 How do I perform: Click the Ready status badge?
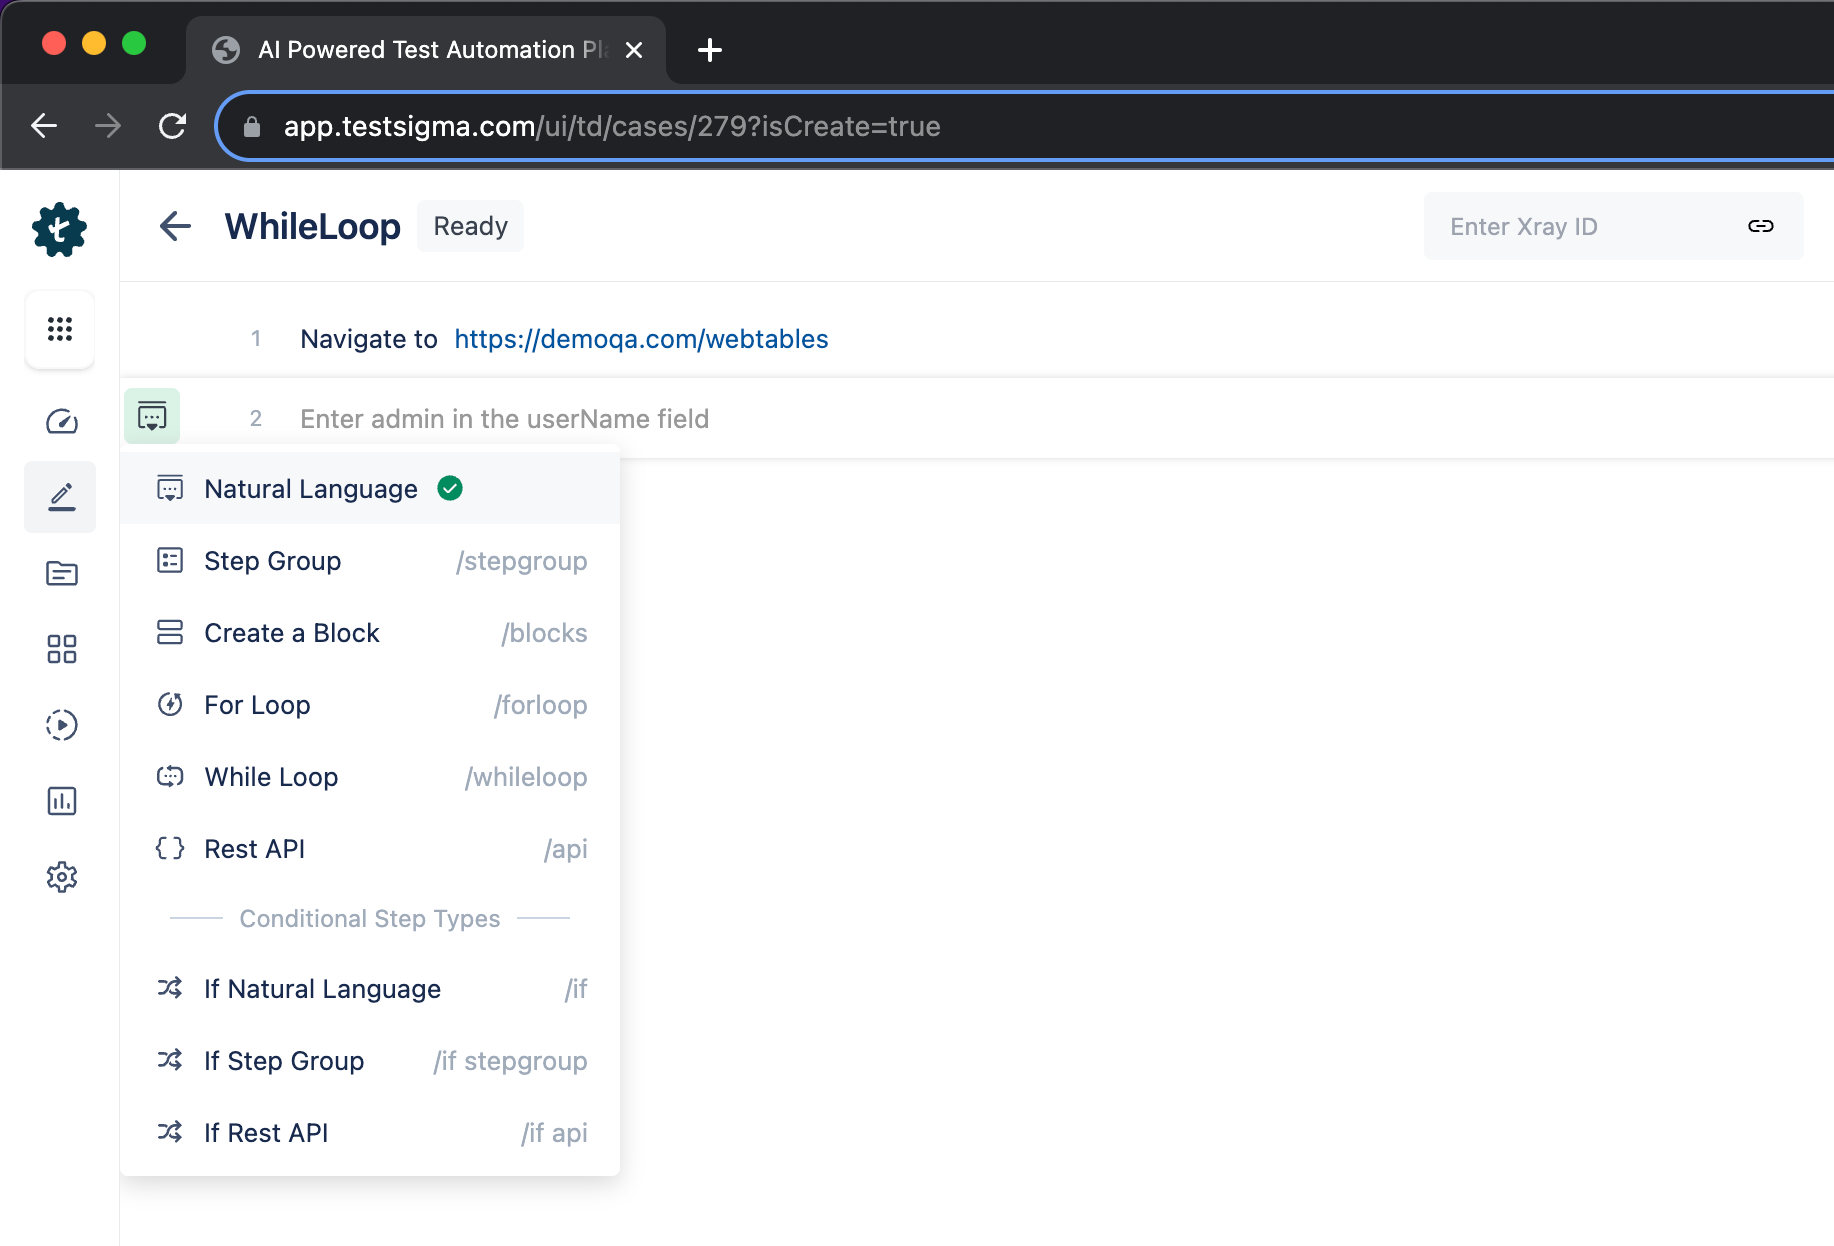pyautogui.click(x=470, y=226)
